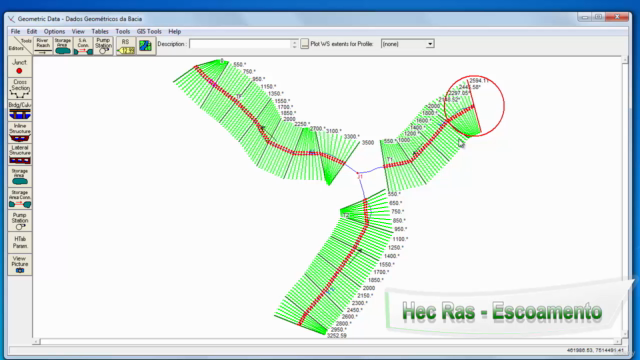Click the RS river station tool

click(125, 46)
